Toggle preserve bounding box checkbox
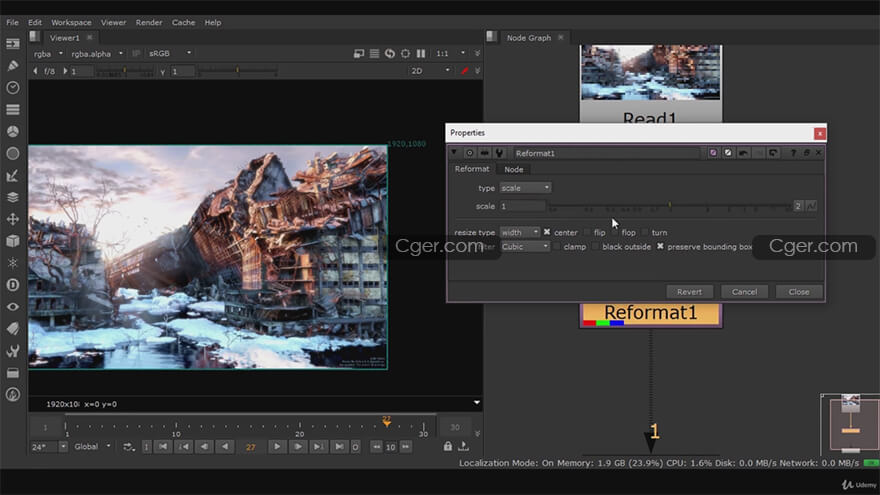 (660, 246)
